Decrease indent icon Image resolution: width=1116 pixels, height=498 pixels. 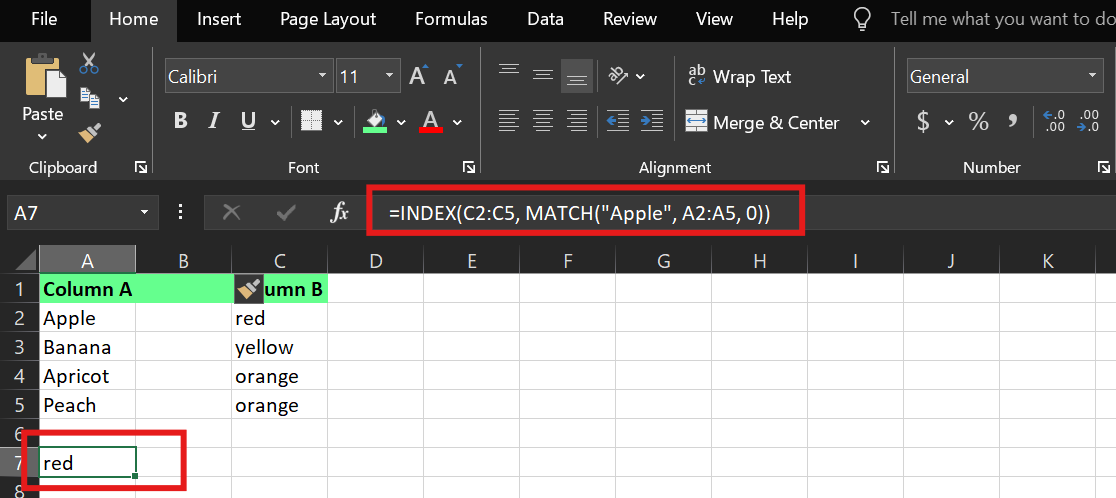pos(617,122)
